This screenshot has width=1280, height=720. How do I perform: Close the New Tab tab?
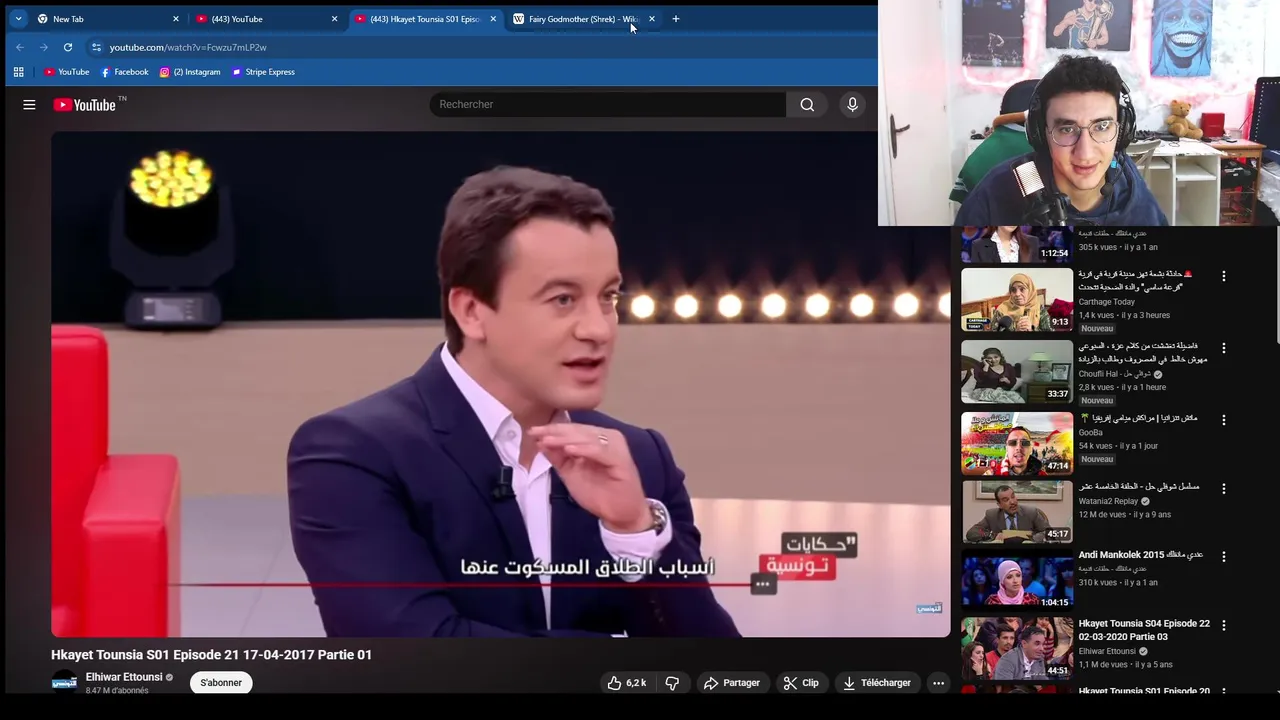[x=176, y=19]
